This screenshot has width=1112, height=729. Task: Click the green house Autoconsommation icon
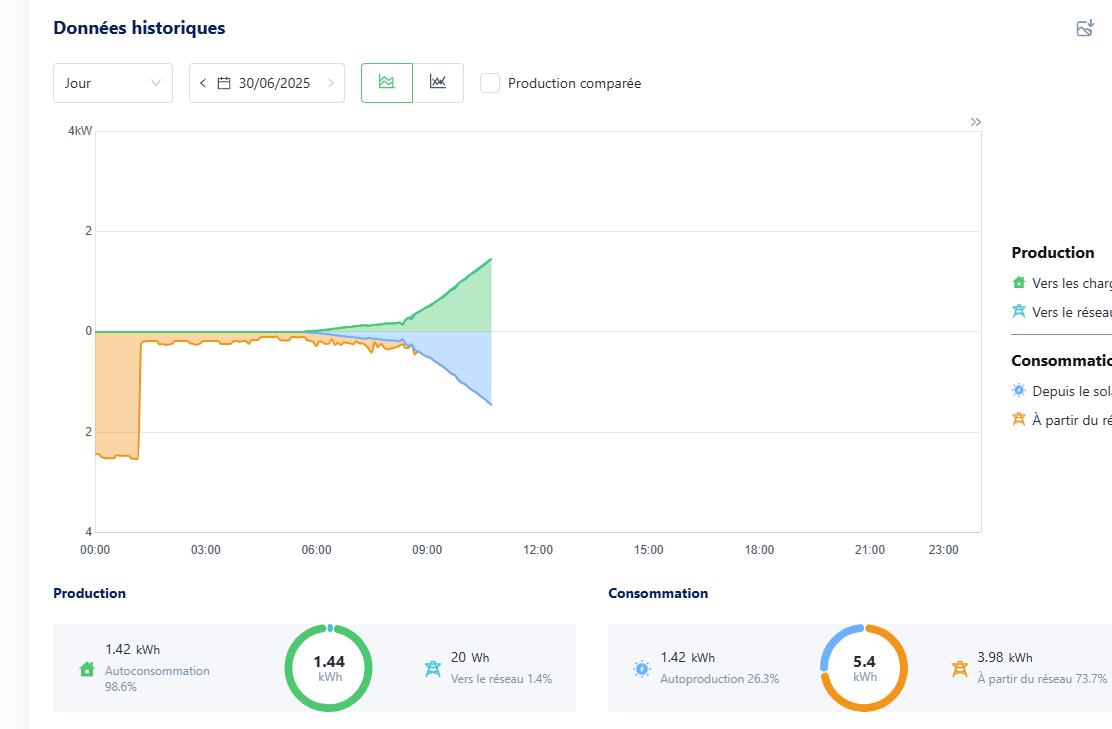point(87,669)
